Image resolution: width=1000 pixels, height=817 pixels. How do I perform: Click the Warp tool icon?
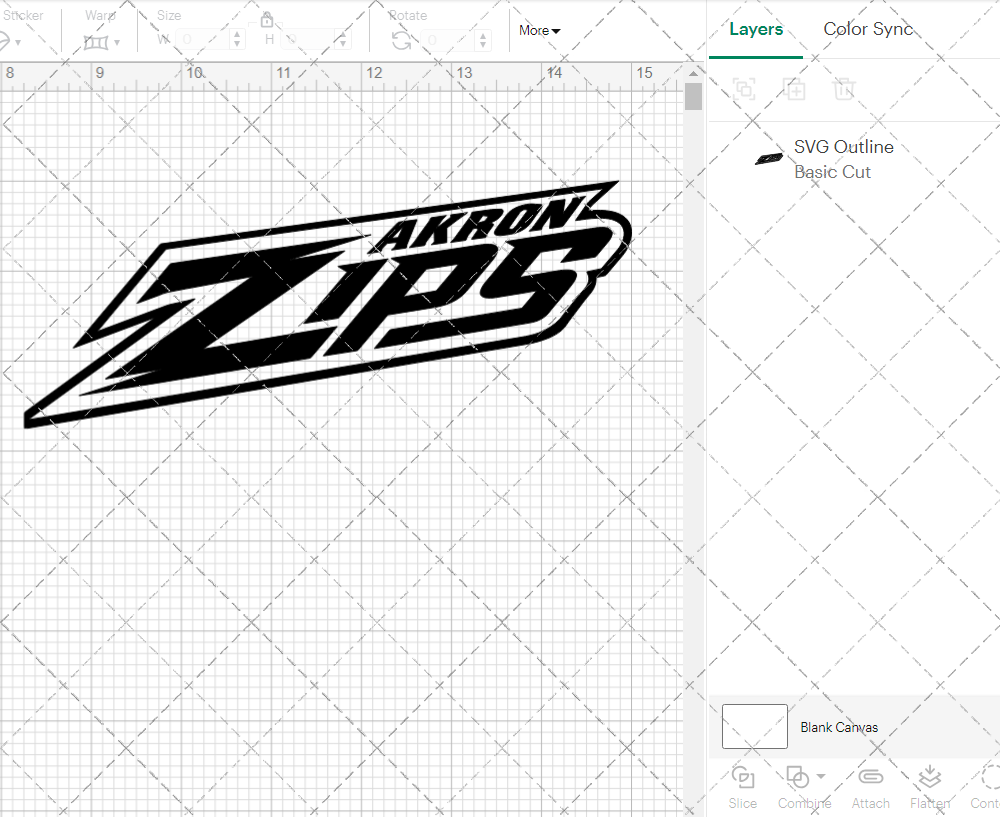(97, 41)
